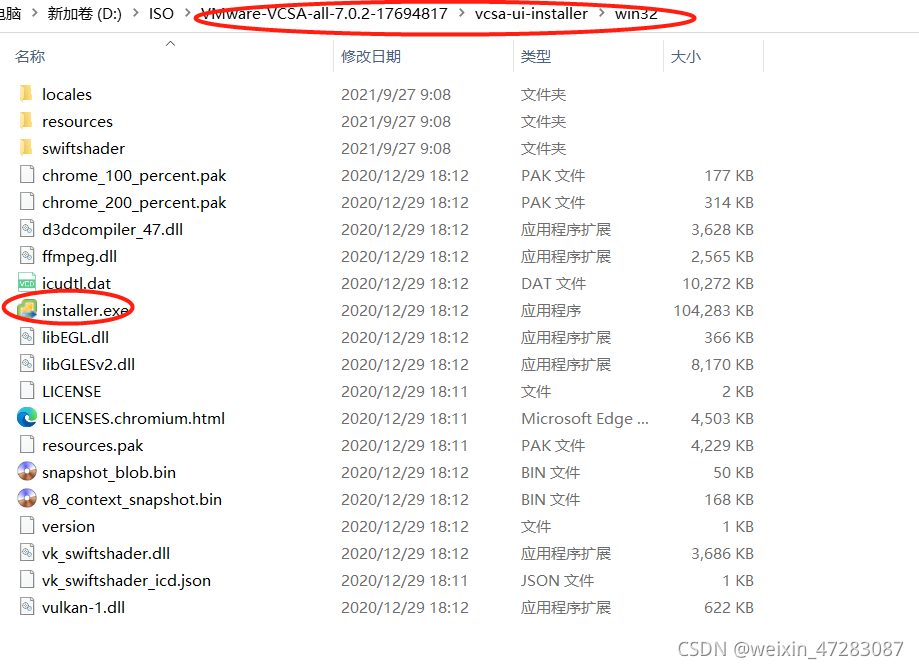Expand chevron after VMware-VCSA-all-7.0.2-17694817

pyautogui.click(x=461, y=13)
